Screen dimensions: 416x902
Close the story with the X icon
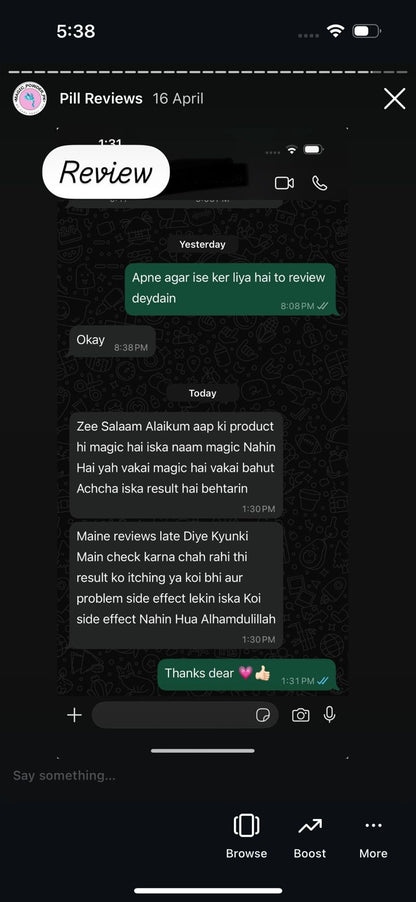coord(395,99)
